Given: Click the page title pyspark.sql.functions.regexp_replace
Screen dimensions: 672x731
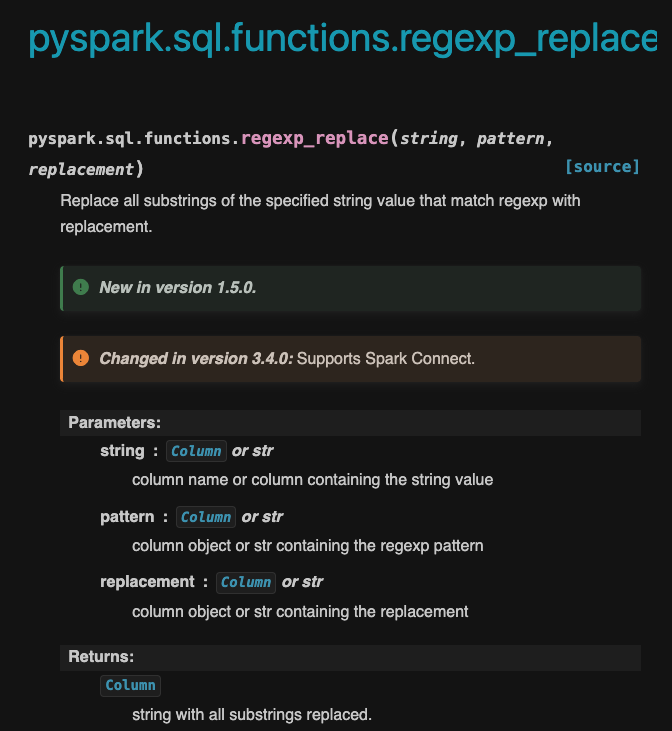Looking at the screenshot, I should (342, 39).
